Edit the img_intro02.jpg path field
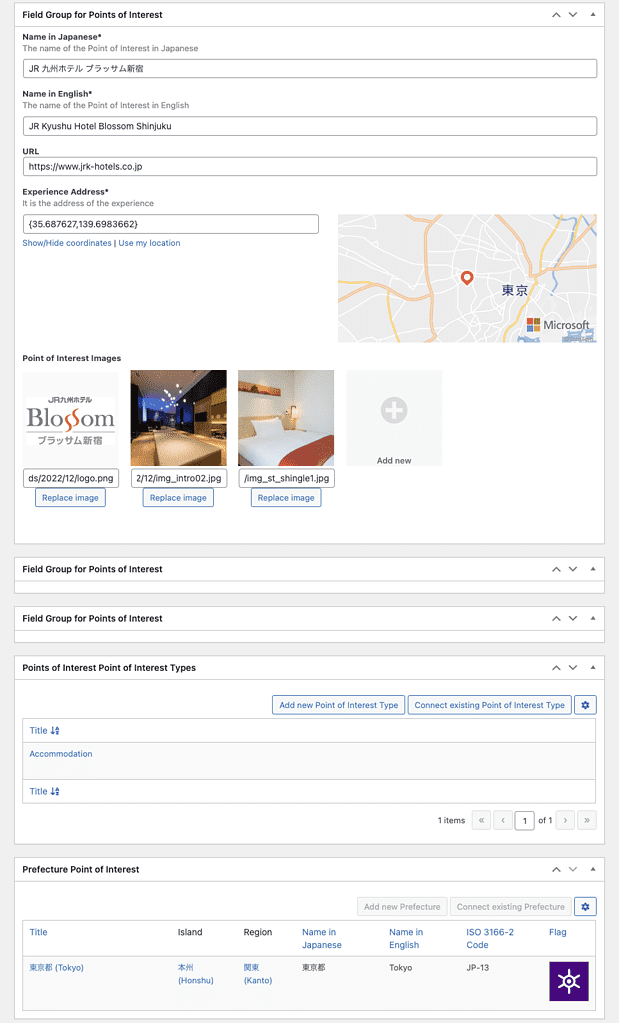 click(179, 478)
